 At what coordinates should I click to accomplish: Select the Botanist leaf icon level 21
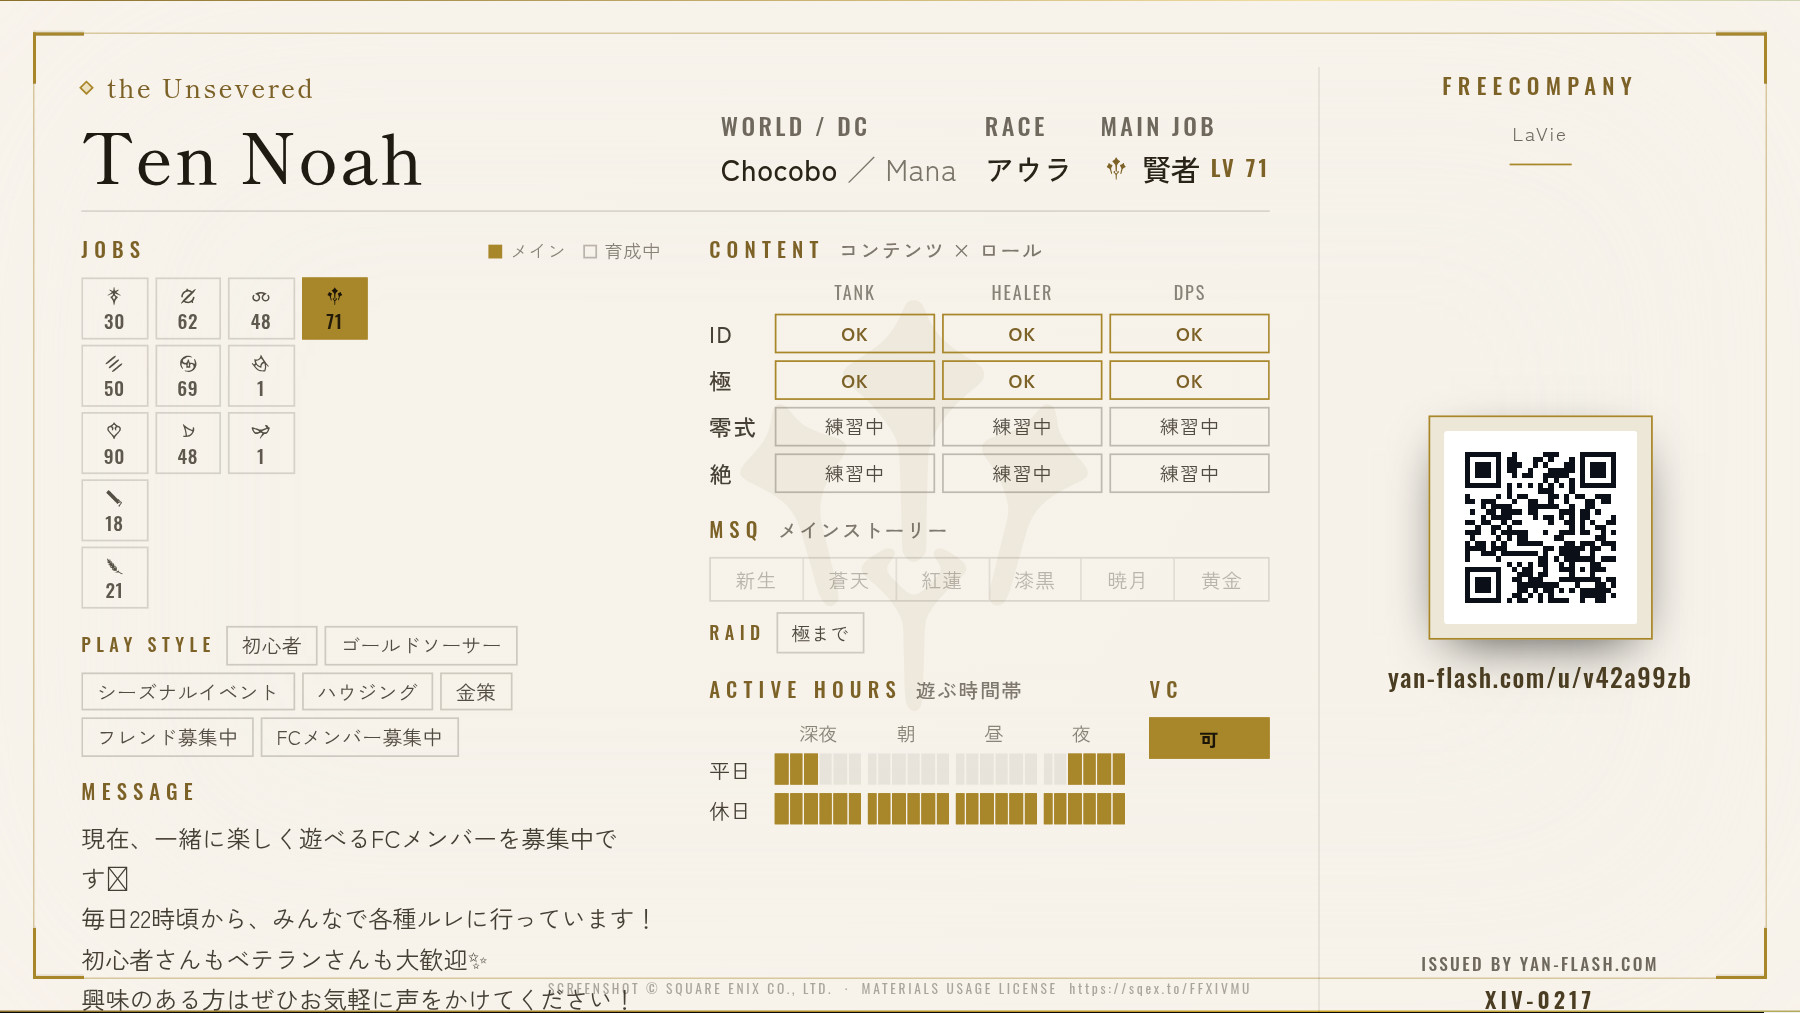click(115, 577)
